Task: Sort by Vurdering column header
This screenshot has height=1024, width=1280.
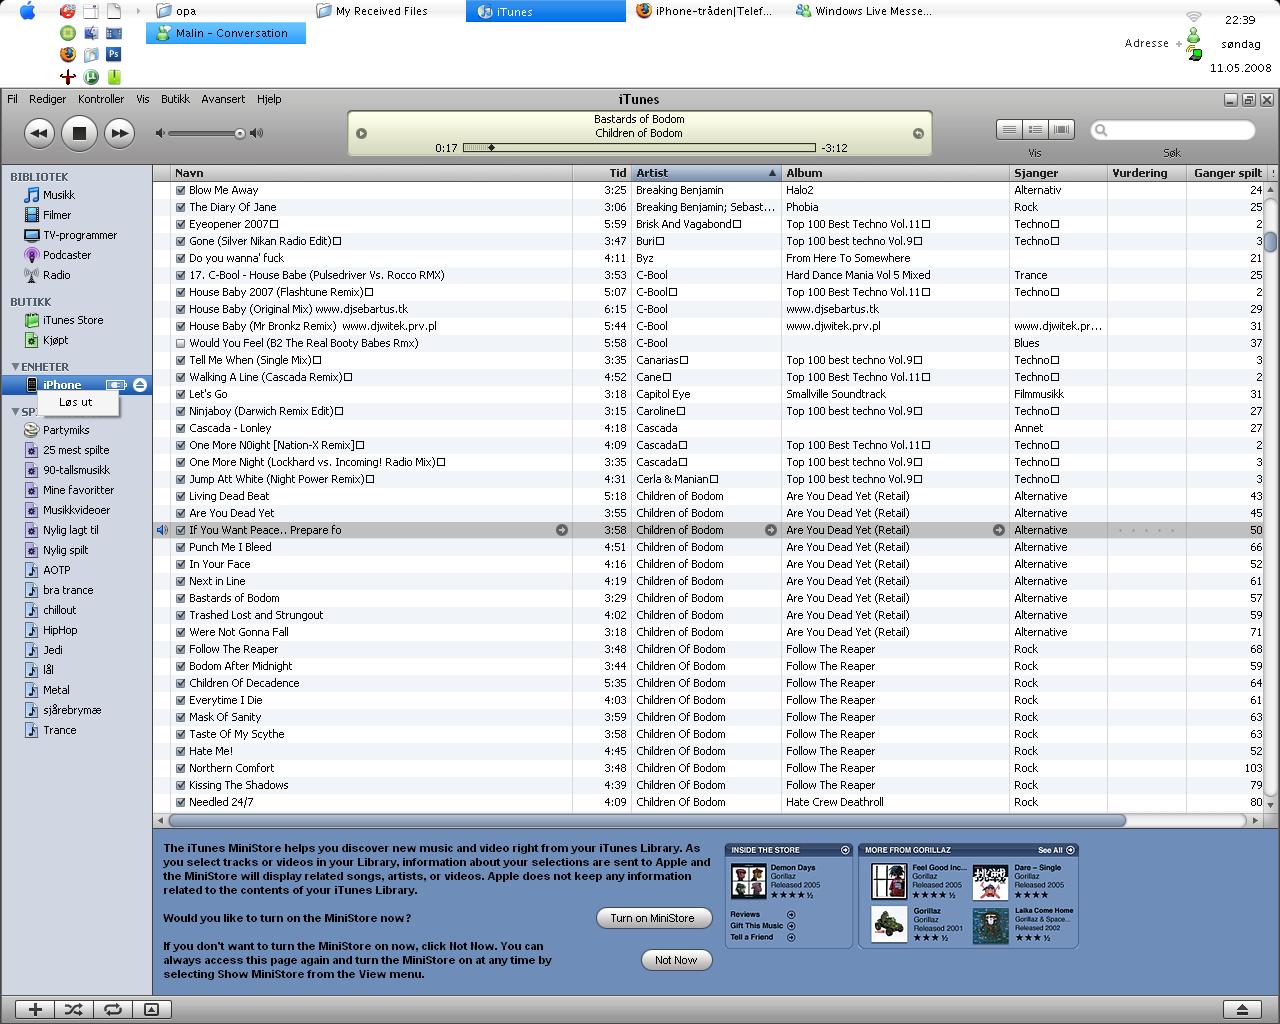Action: click(1147, 173)
